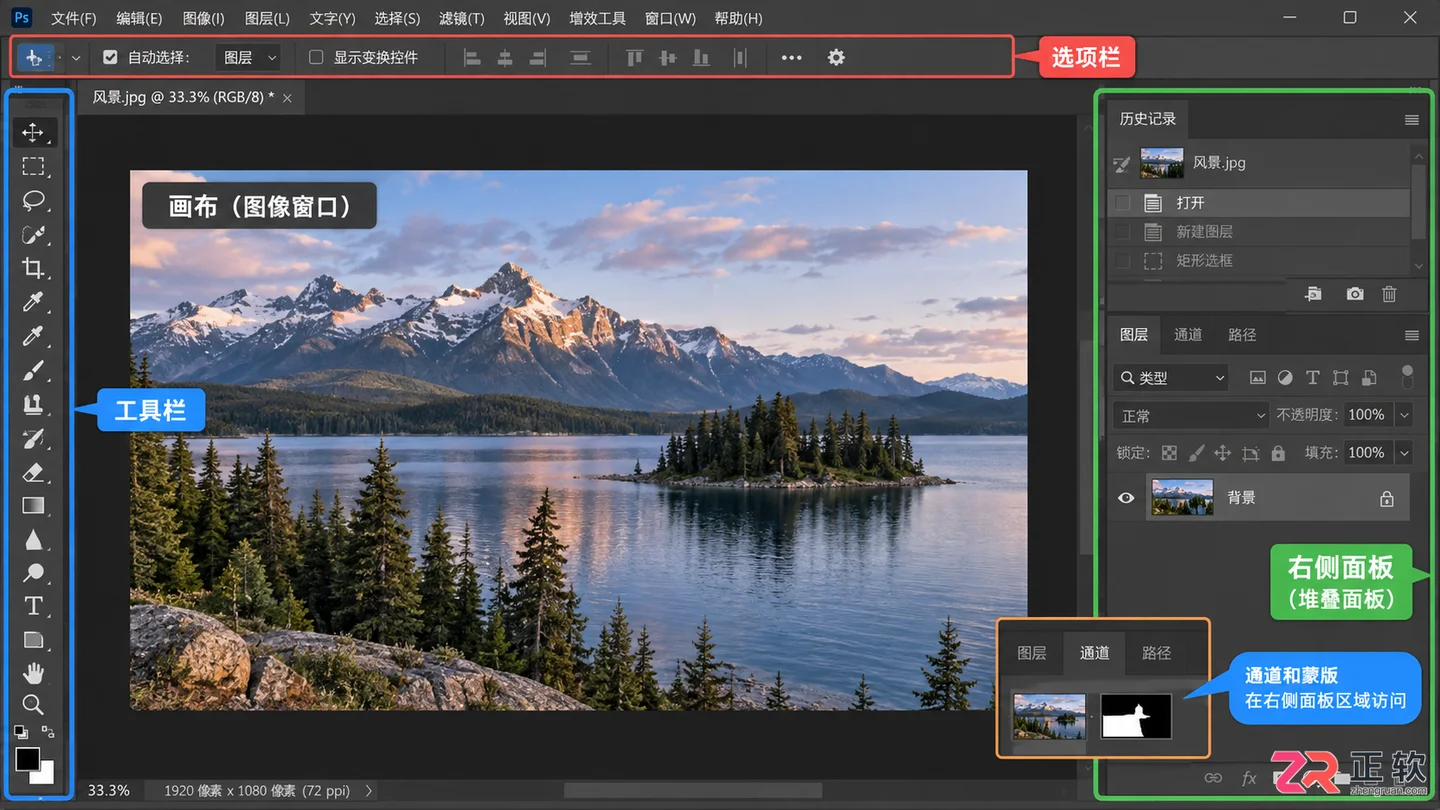This screenshot has height=810, width=1440.
Task: Click the black foreground color swatch
Action: tap(27, 759)
